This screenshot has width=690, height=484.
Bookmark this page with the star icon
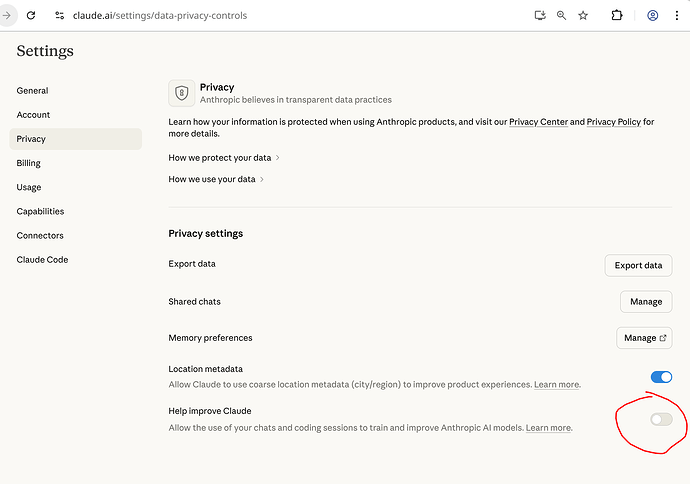(x=584, y=16)
